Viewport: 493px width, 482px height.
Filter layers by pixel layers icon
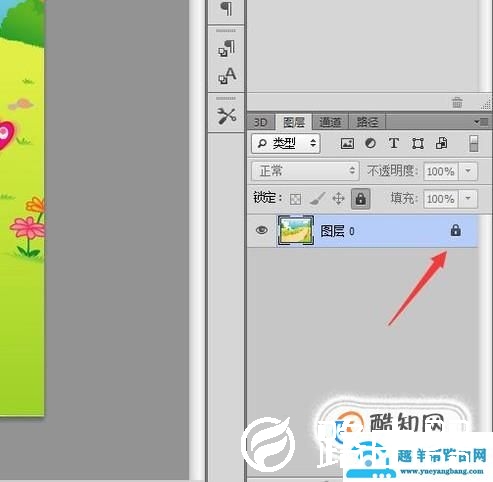[347, 144]
